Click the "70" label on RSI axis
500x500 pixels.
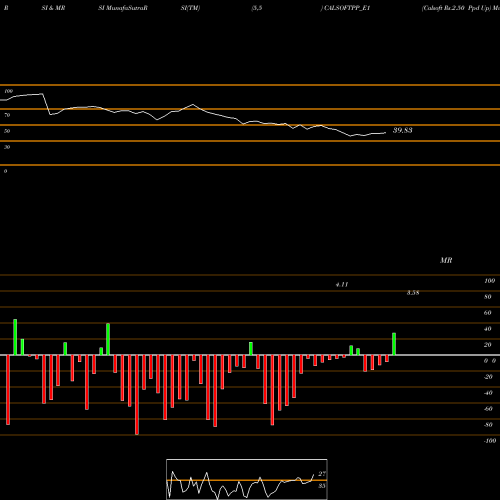point(7,115)
